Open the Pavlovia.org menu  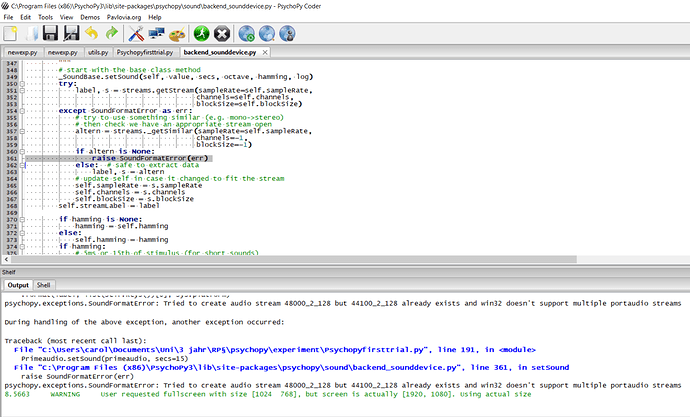point(124,17)
